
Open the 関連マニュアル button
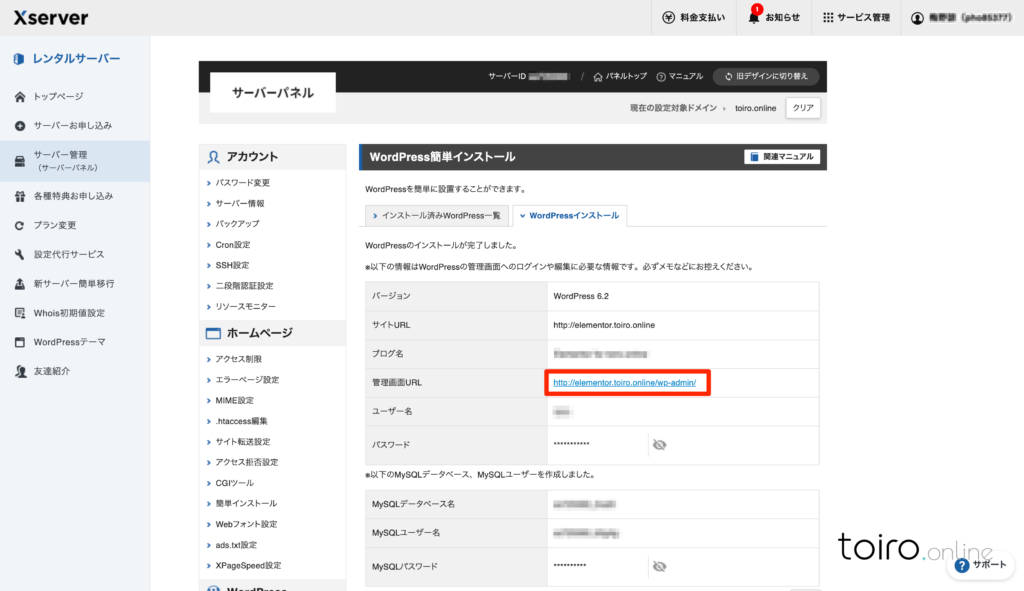(x=782, y=157)
